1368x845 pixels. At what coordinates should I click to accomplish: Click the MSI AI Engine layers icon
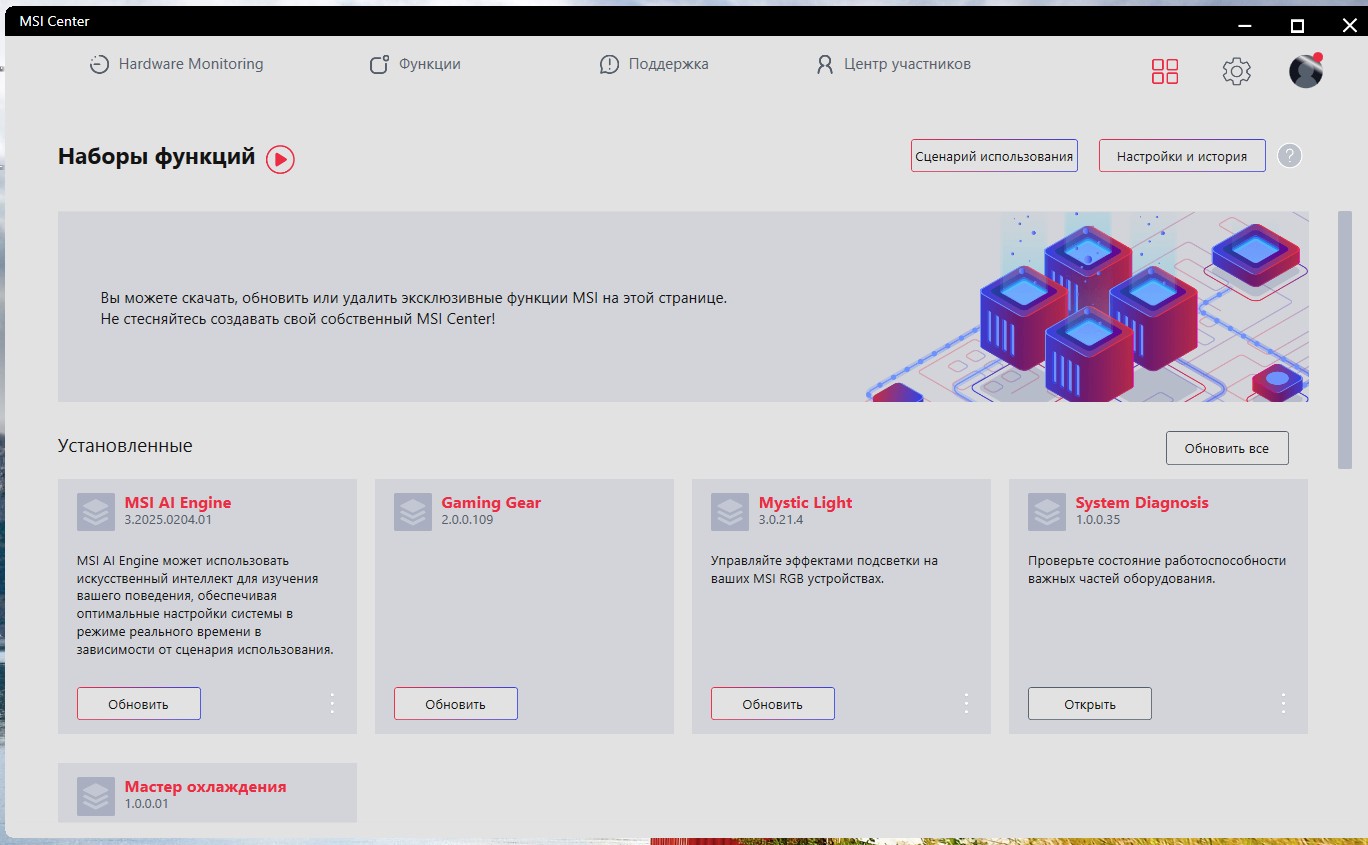pyautogui.click(x=96, y=512)
